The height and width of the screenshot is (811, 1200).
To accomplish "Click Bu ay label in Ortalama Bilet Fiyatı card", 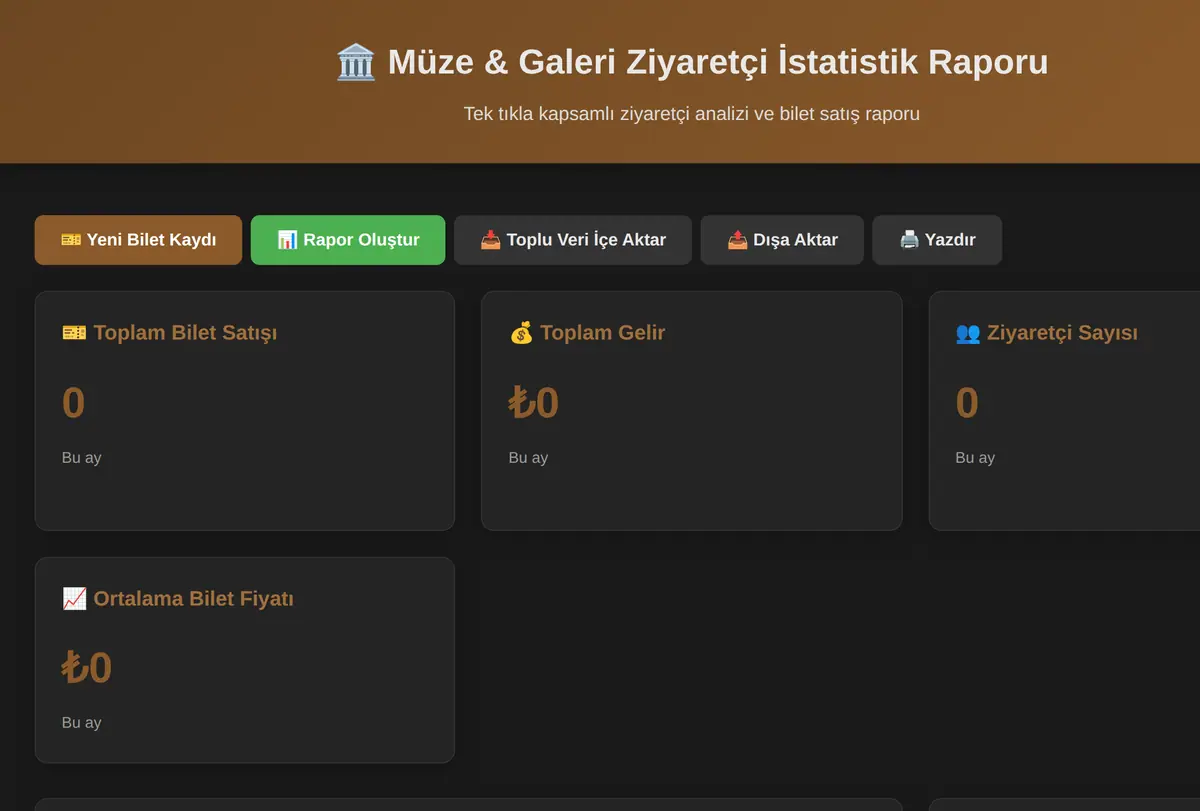I will (81, 723).
